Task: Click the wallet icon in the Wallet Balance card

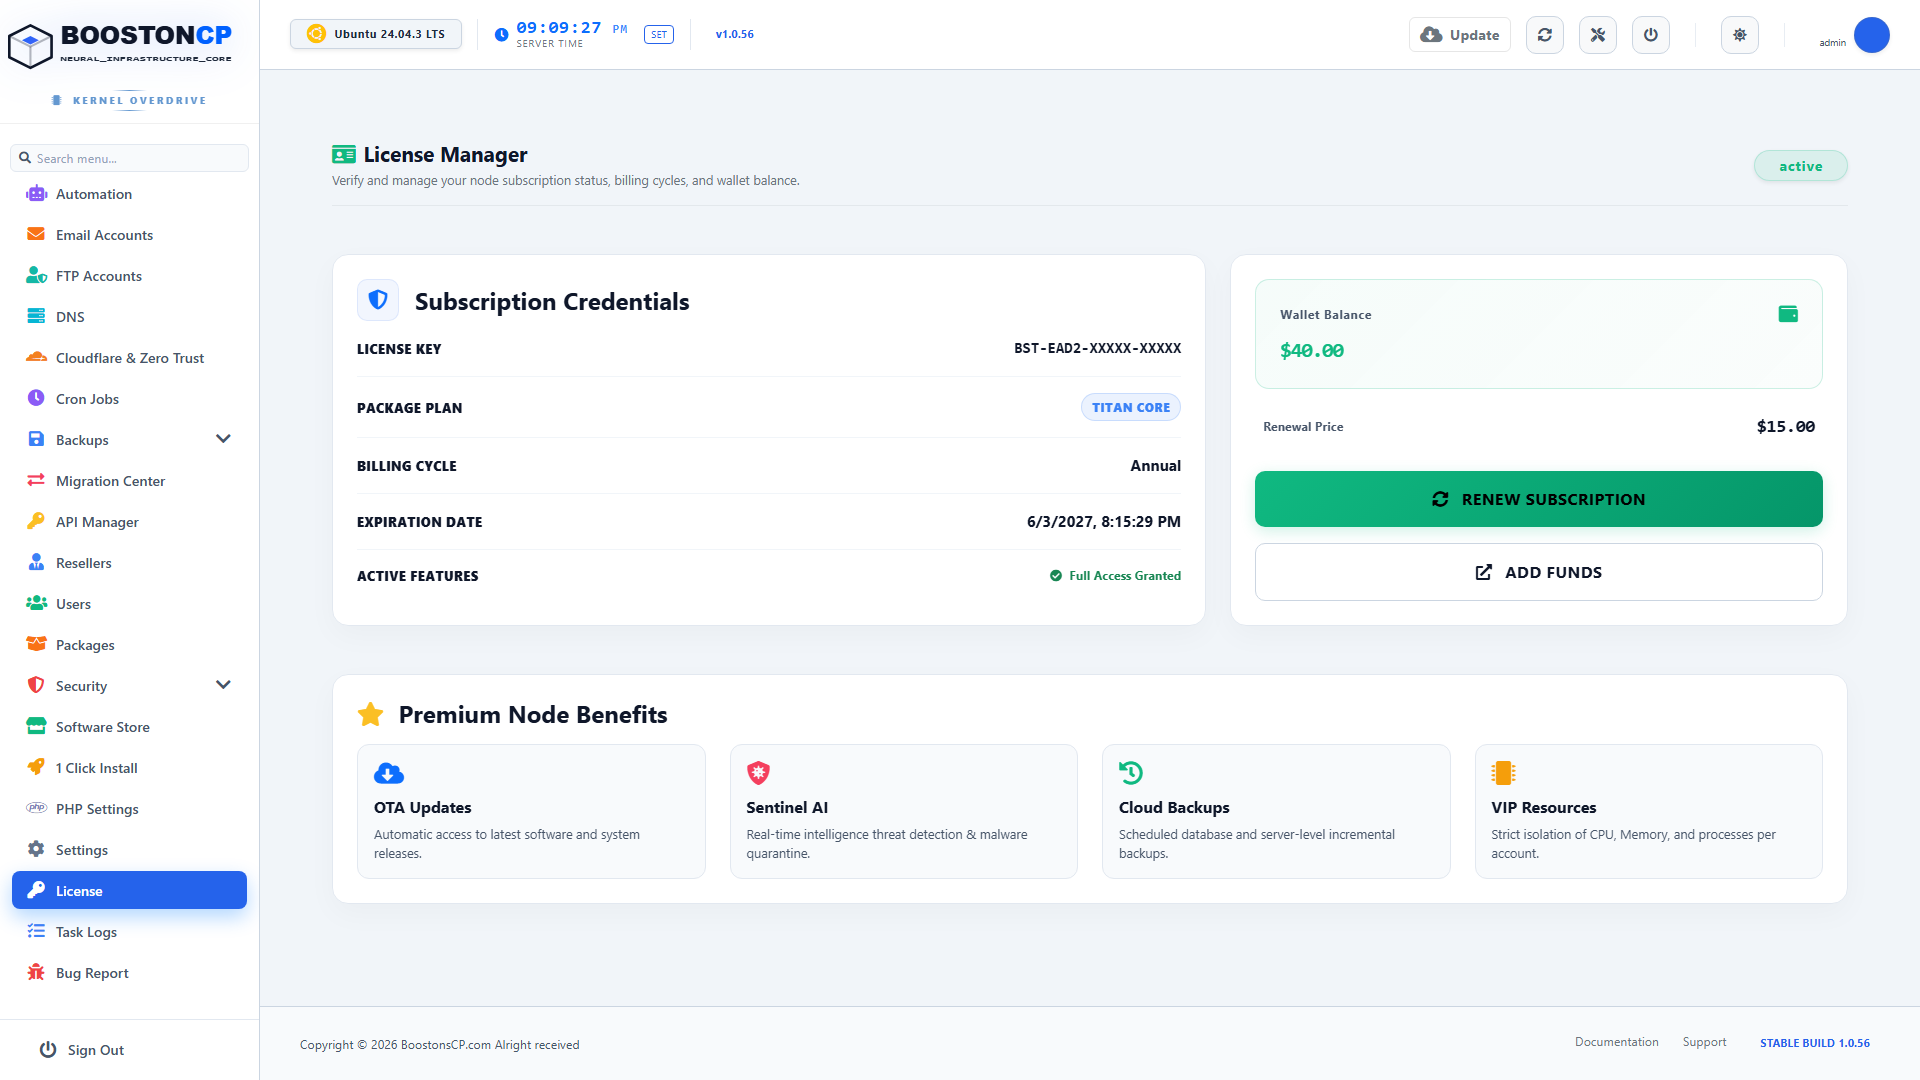Action: (1788, 314)
